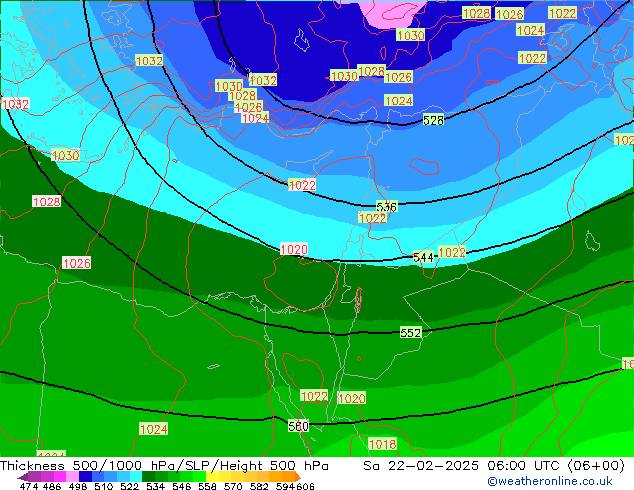Select the 1018 pressure label

[x=383, y=444]
